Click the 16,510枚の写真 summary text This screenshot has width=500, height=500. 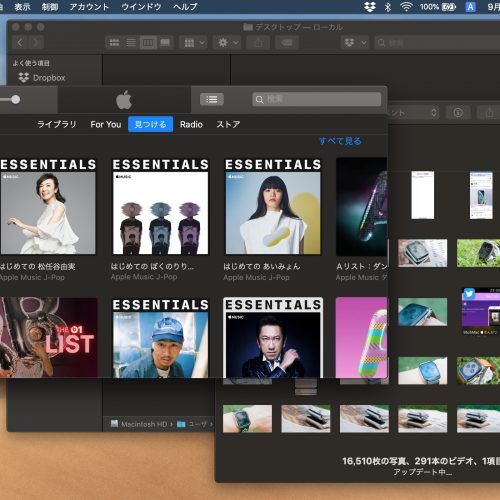click(421, 461)
